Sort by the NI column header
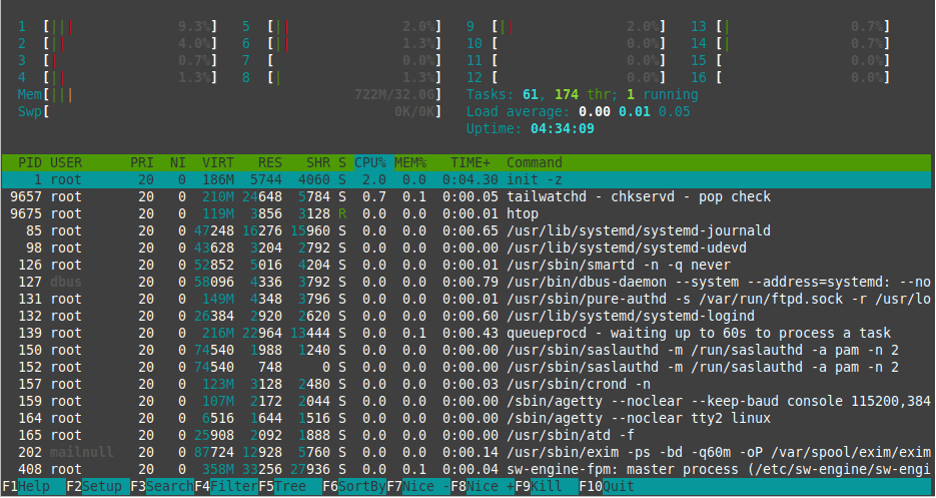Image resolution: width=936 pixels, height=498 pixels. tap(178, 162)
